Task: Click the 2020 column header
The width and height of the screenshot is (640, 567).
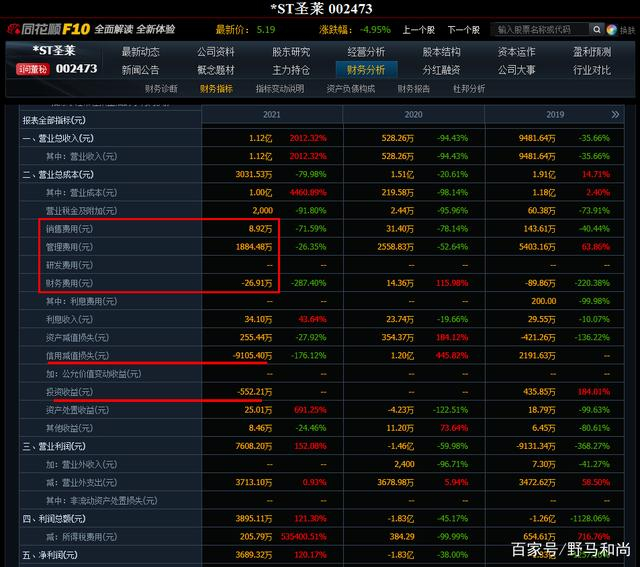Action: 413,115
